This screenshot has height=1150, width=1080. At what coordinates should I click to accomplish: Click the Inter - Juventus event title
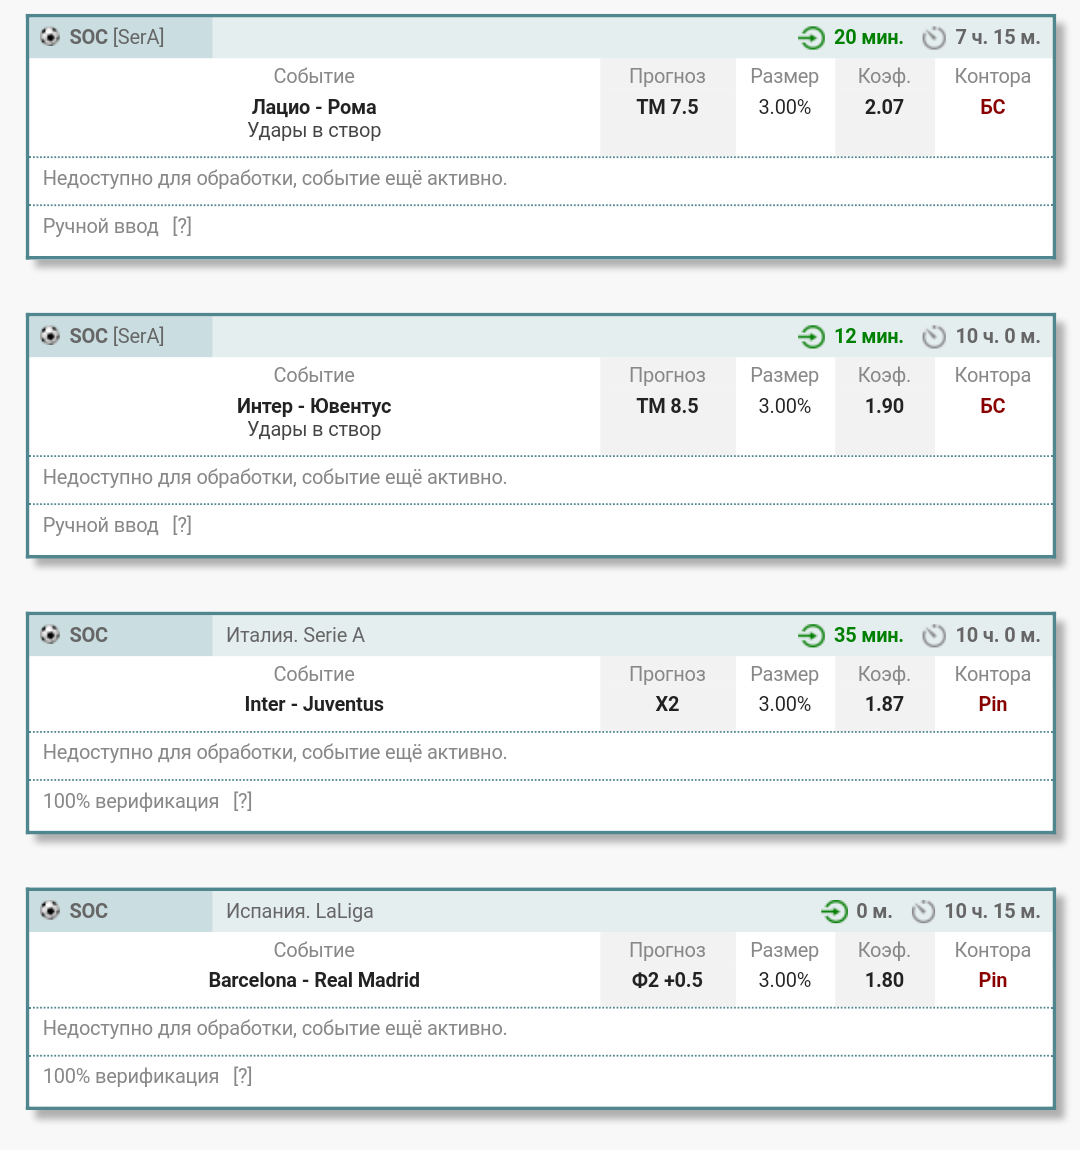(x=314, y=704)
